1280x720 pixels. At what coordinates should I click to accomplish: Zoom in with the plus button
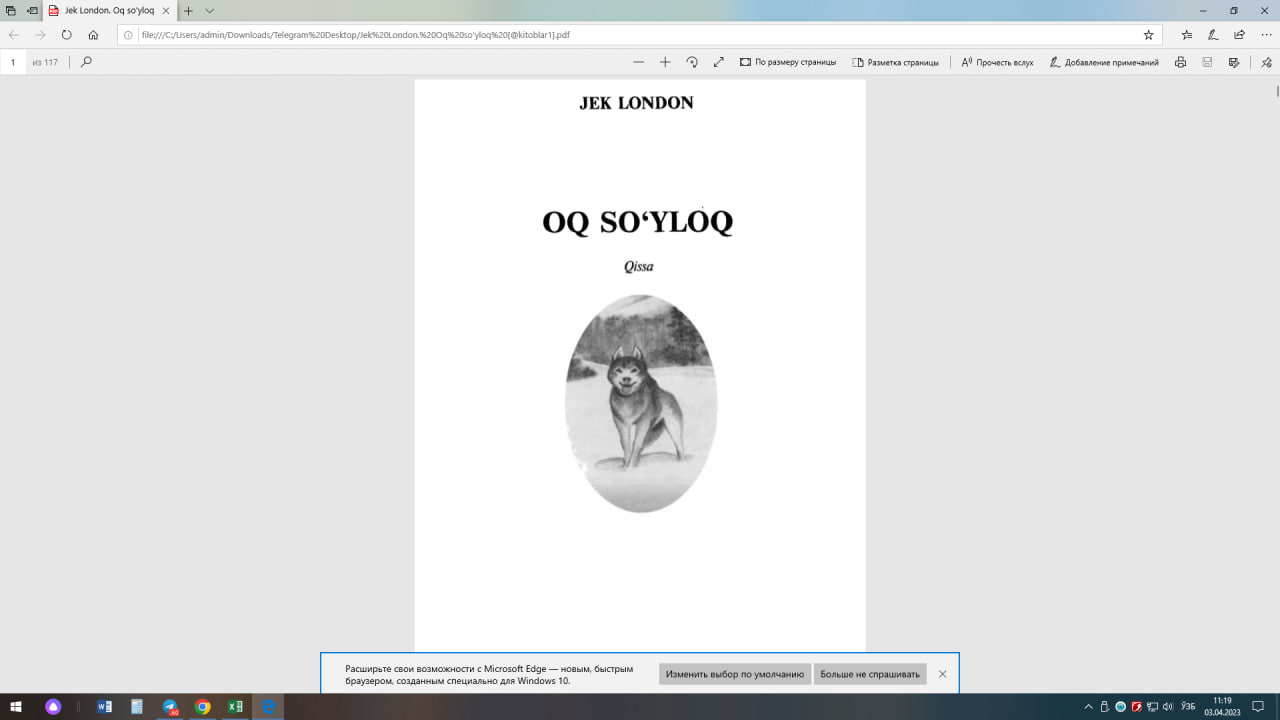tap(665, 62)
